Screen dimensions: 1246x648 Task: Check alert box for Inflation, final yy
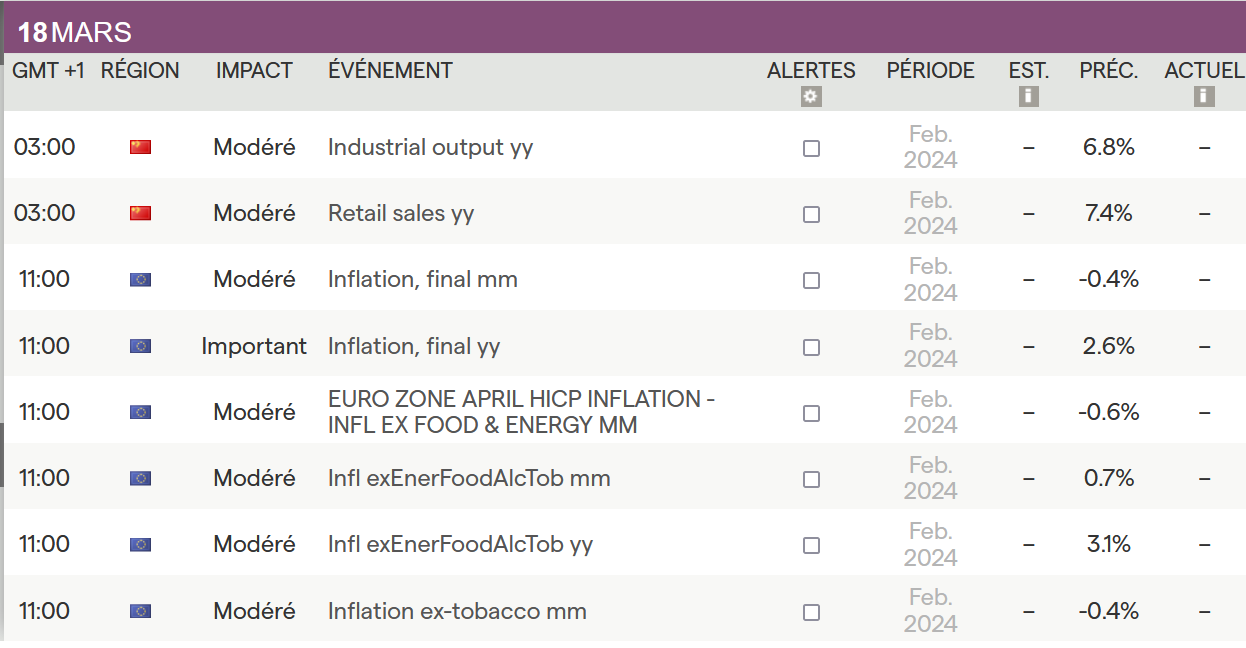(x=811, y=347)
